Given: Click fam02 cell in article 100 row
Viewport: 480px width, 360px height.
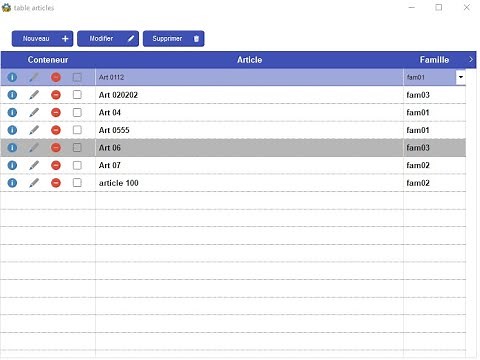Looking at the screenshot, I should tap(435, 183).
